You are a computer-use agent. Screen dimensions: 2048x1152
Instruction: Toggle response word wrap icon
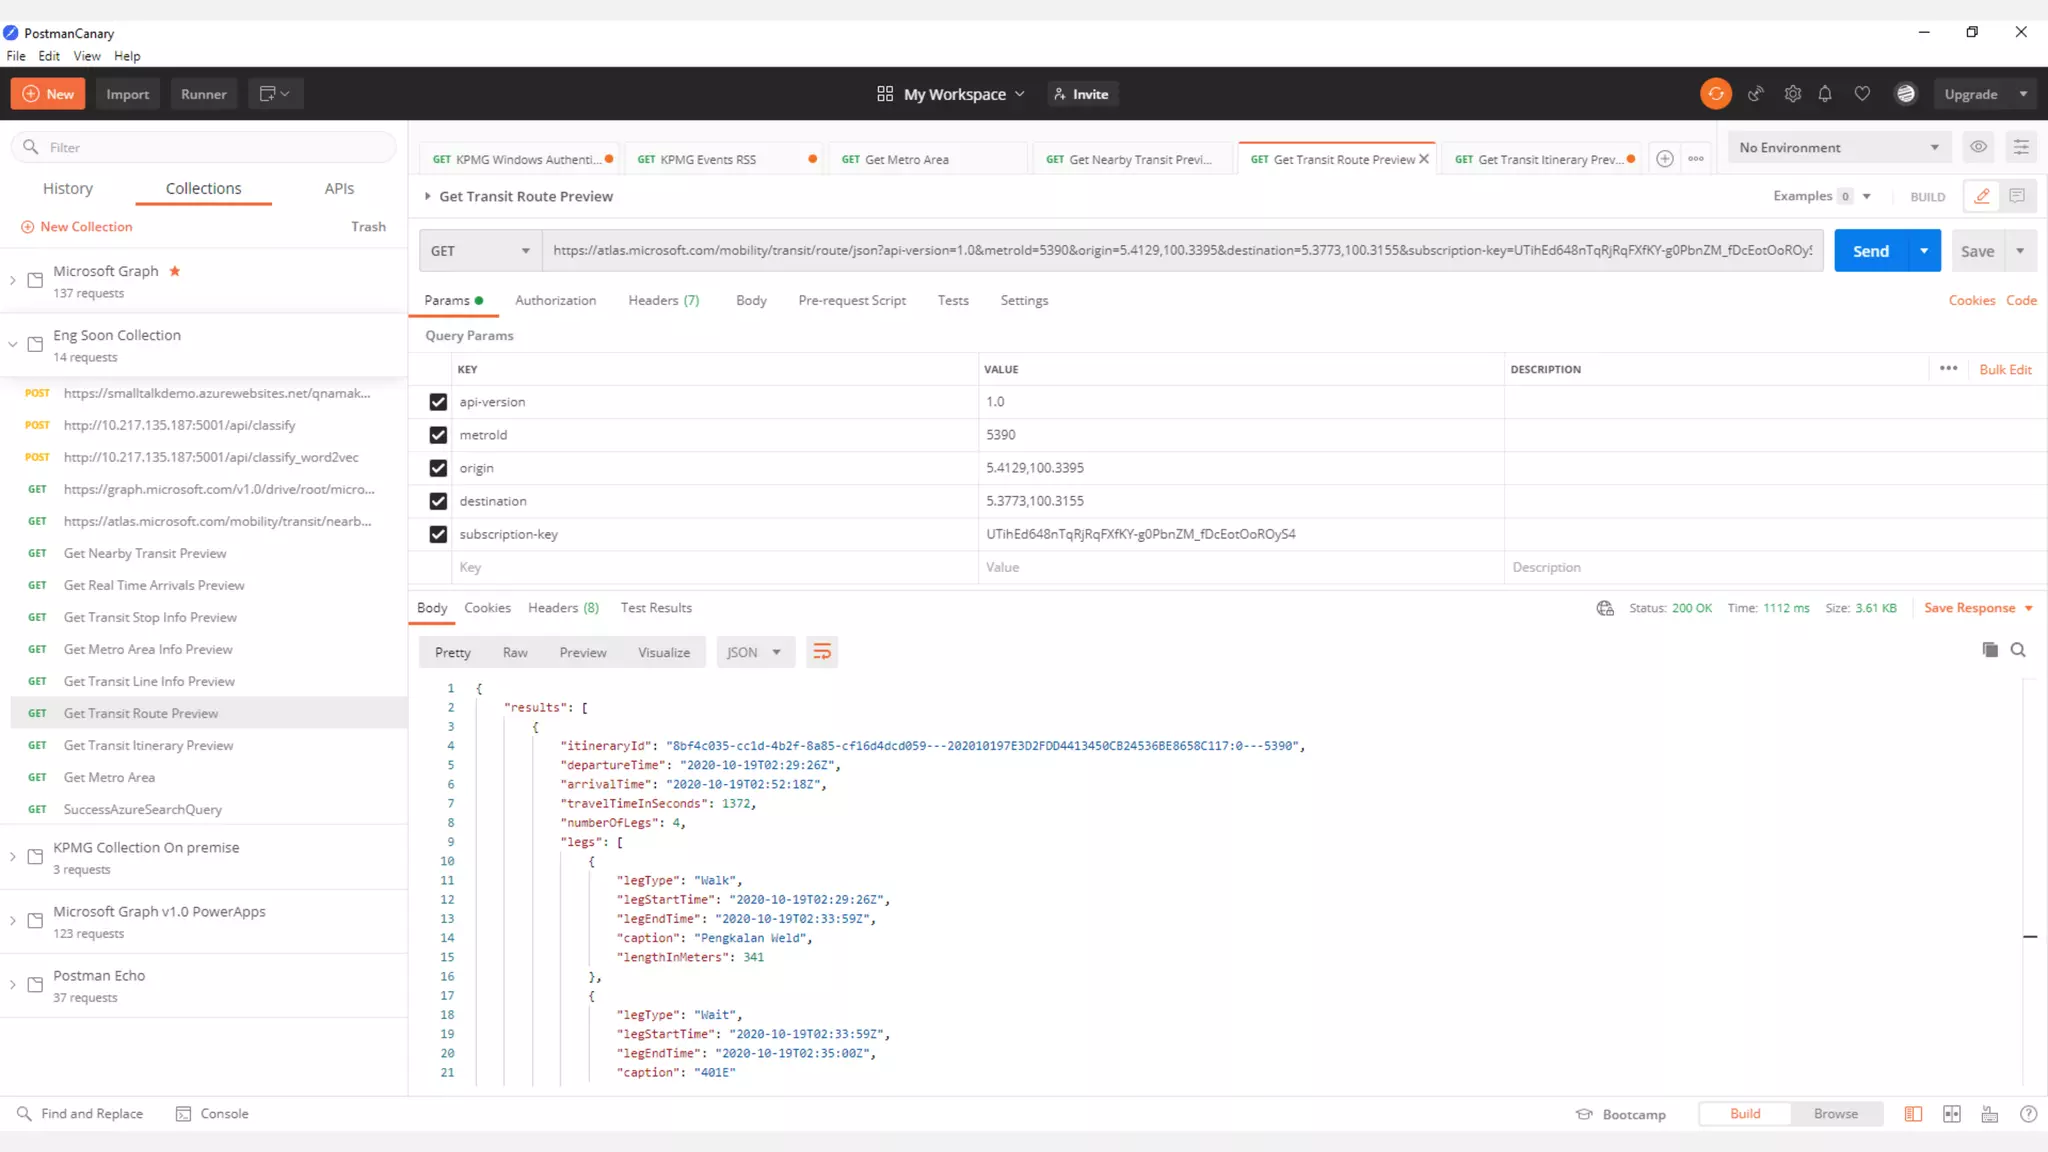pyautogui.click(x=822, y=652)
